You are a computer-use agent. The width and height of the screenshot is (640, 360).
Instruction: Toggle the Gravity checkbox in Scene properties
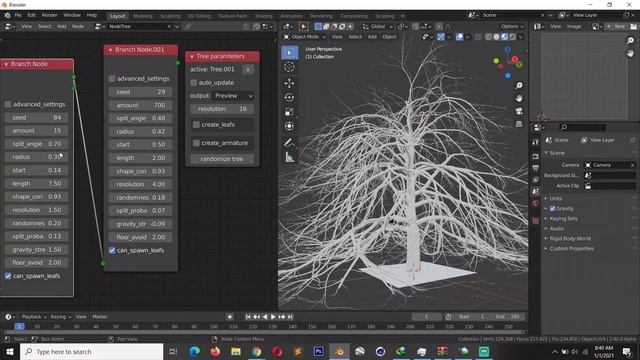coord(552,209)
